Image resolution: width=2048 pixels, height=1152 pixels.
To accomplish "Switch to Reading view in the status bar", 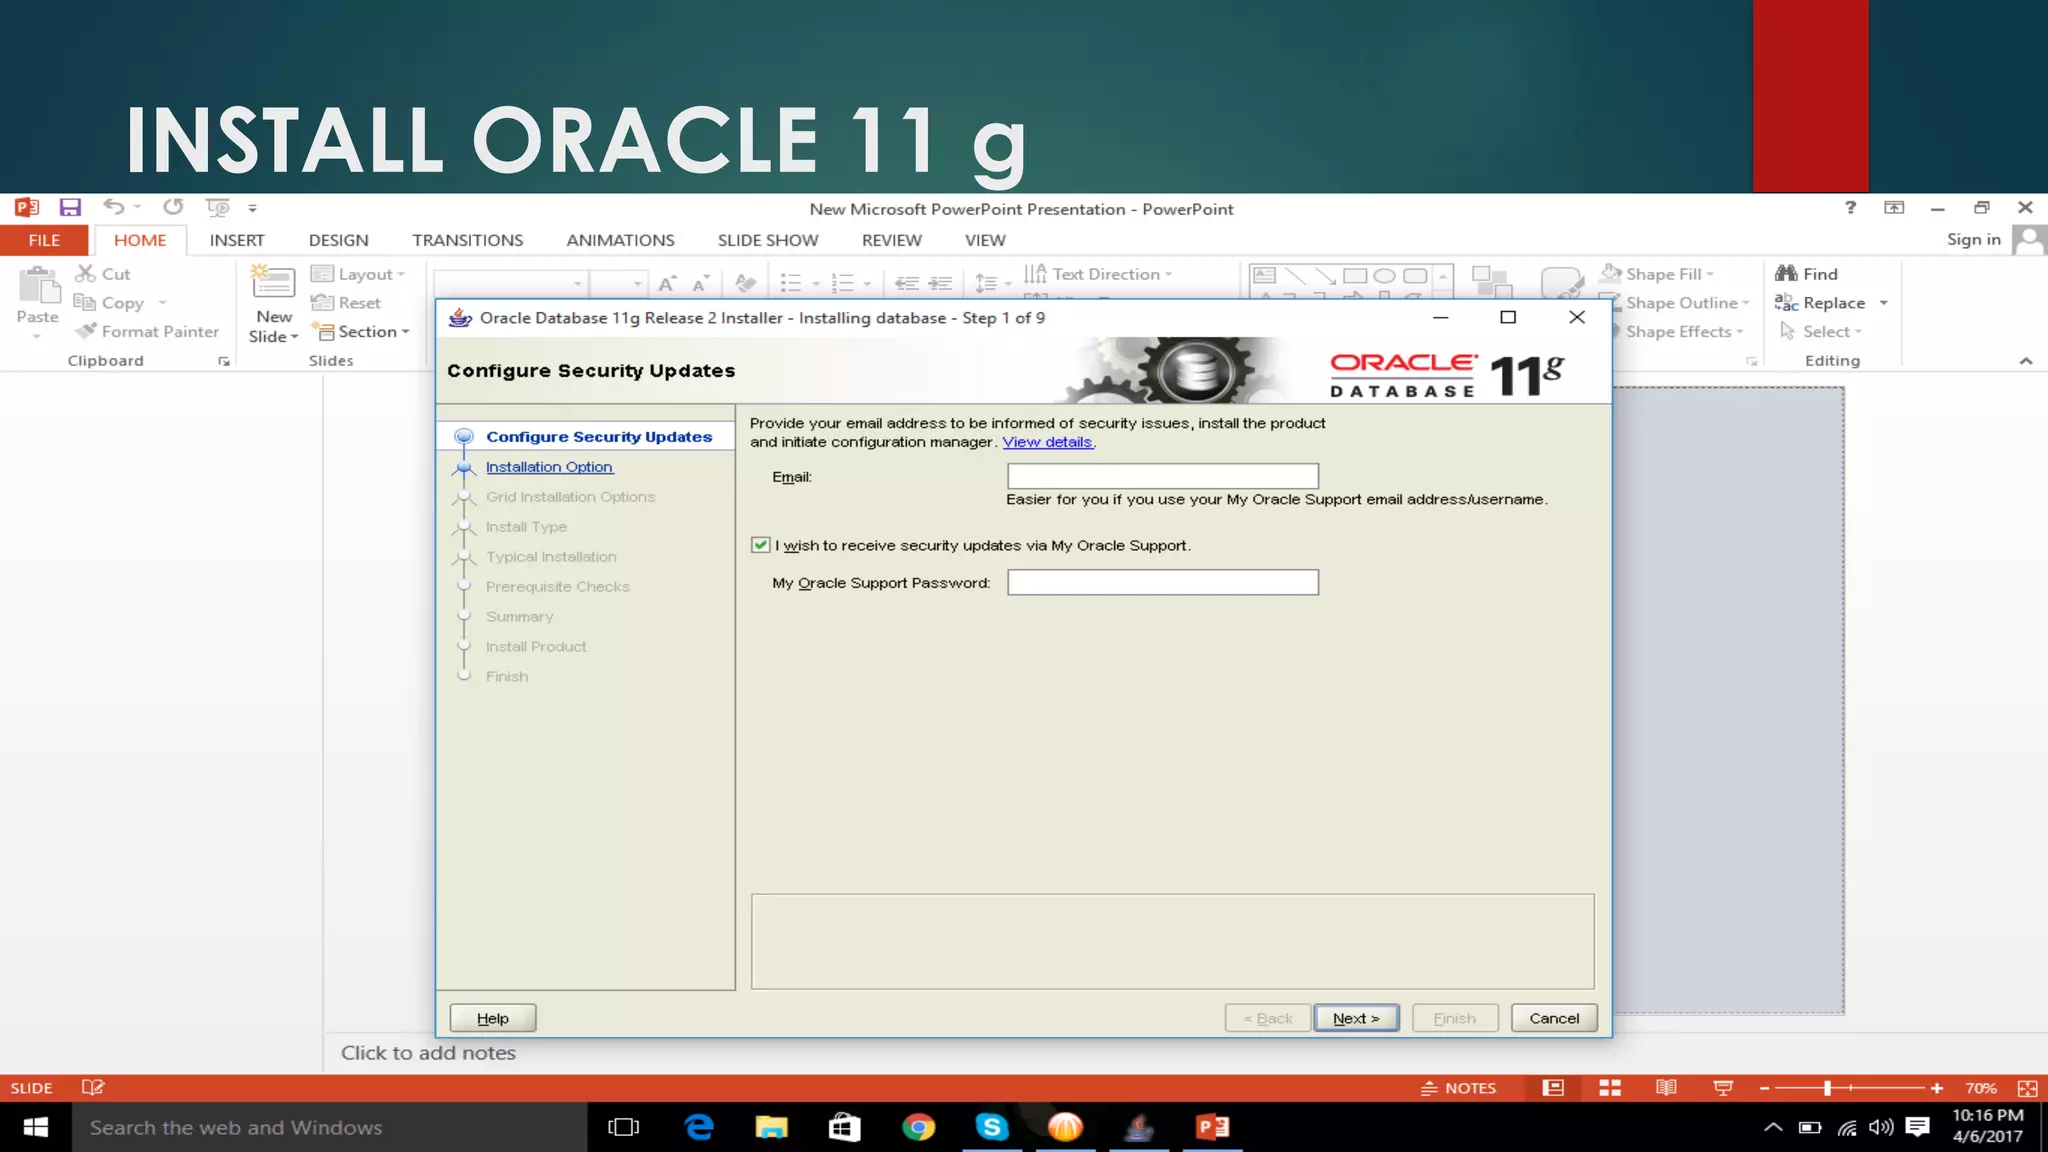I will (x=1666, y=1088).
